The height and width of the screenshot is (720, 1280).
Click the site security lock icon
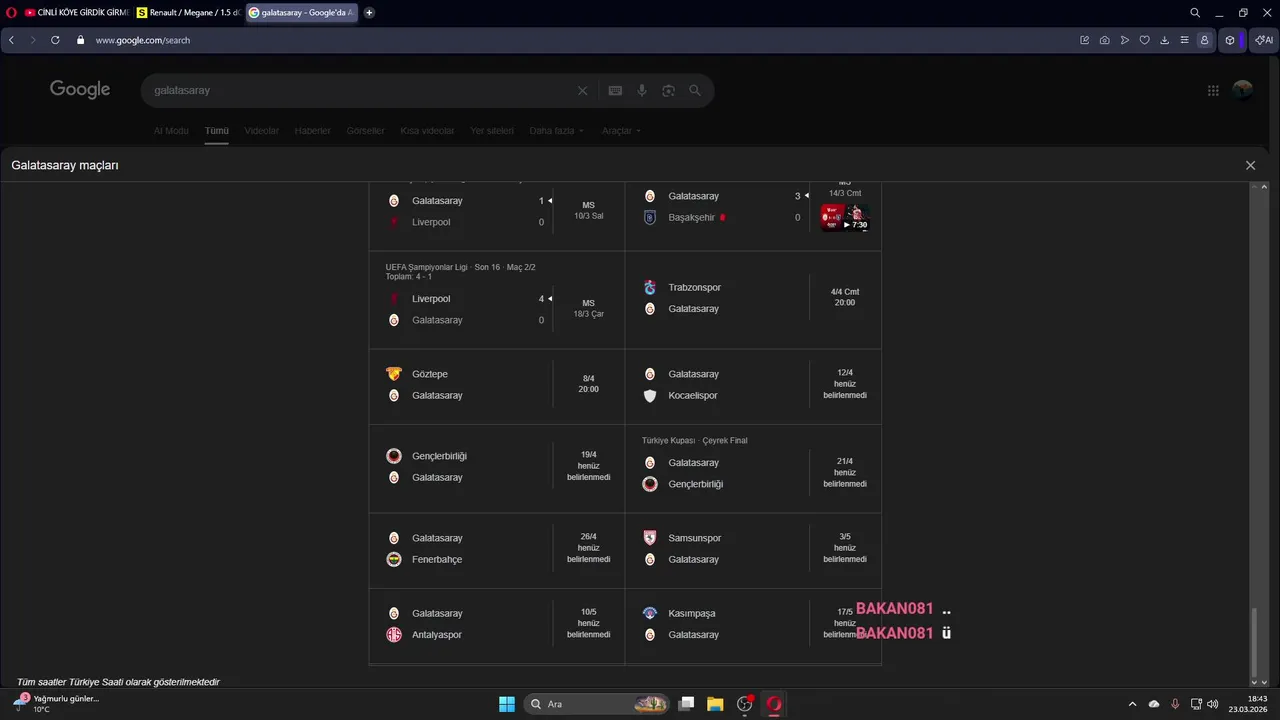[x=81, y=40]
